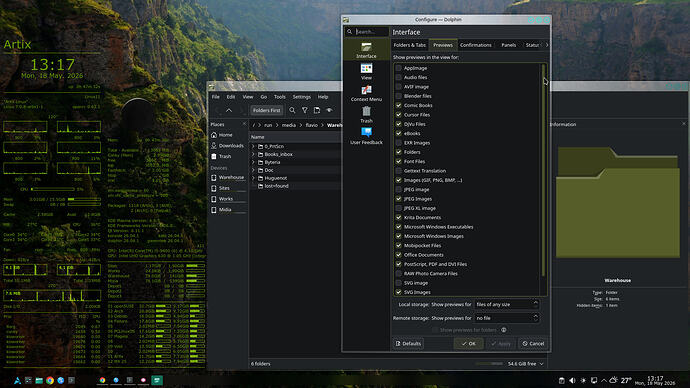The height and width of the screenshot is (388, 690).
Task: Open the Trash settings category
Action: 366,114
